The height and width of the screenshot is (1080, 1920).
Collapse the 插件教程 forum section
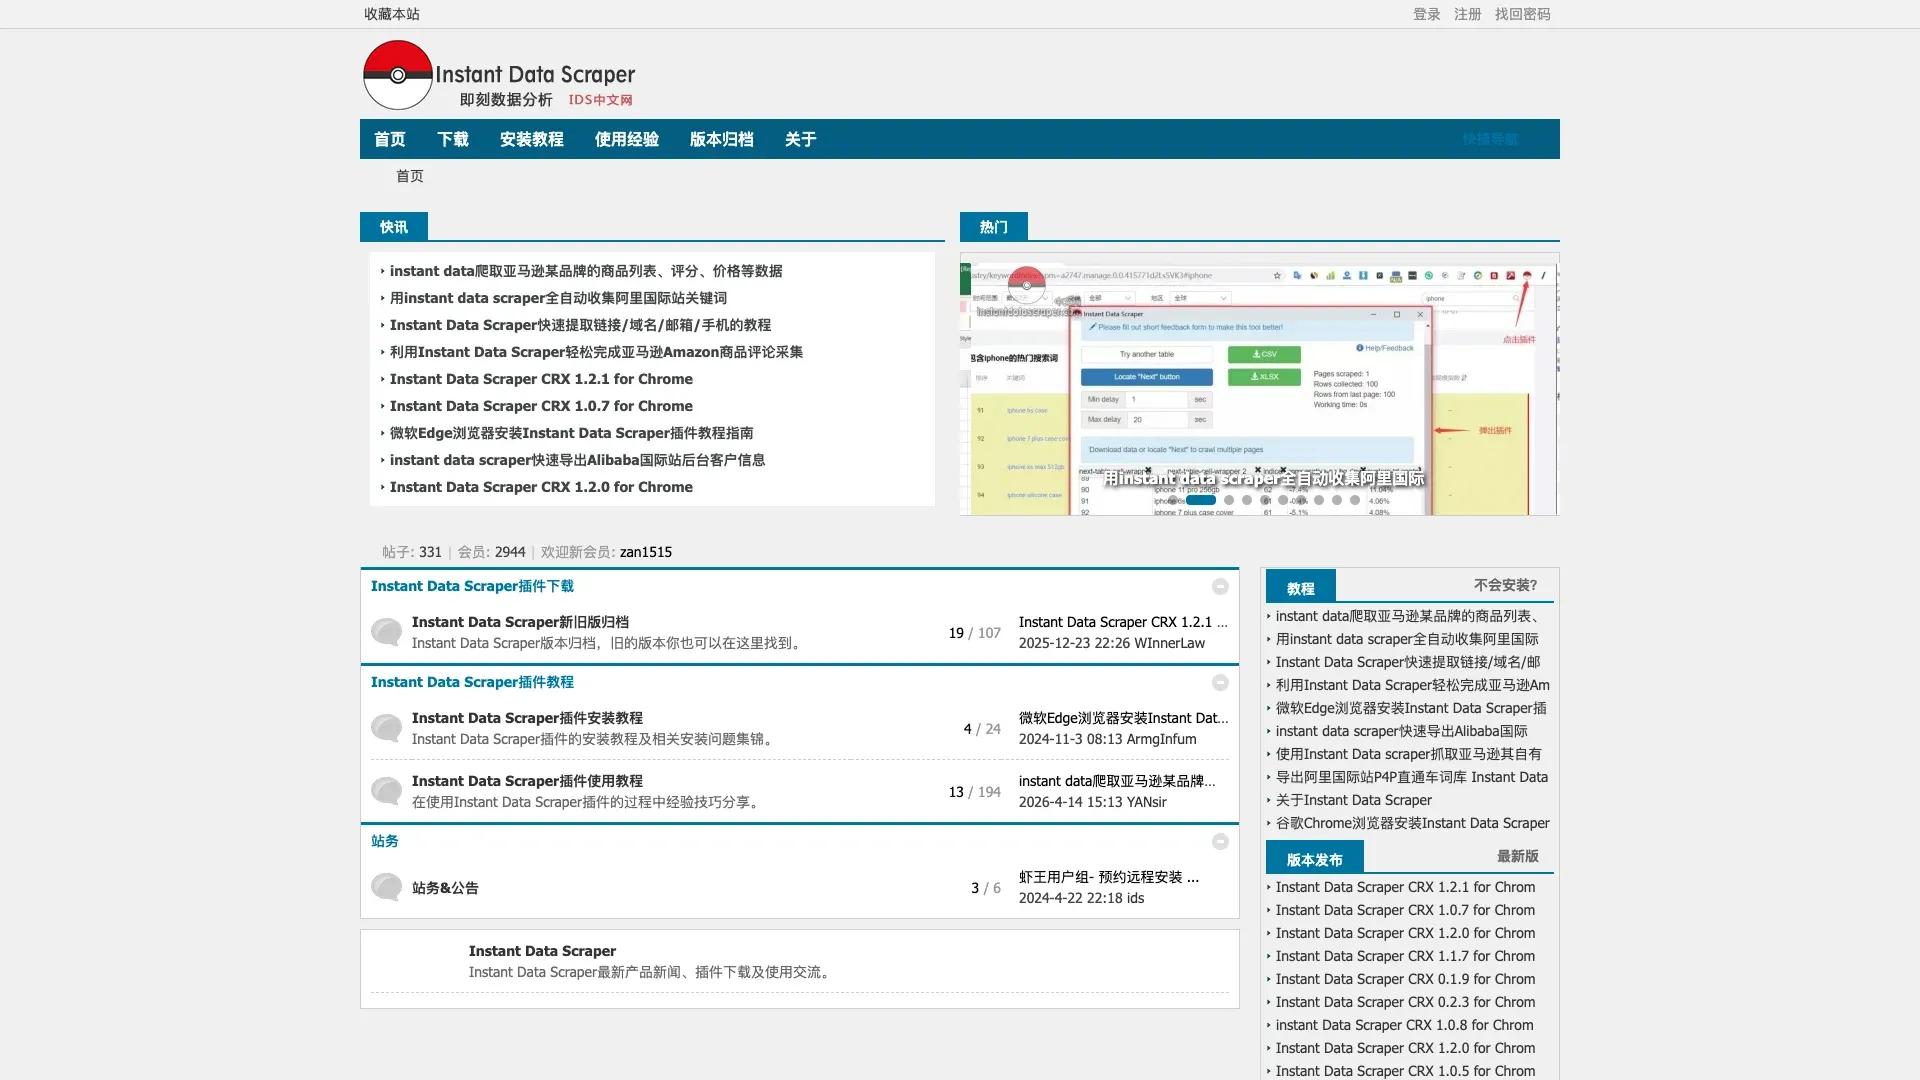(x=1220, y=683)
